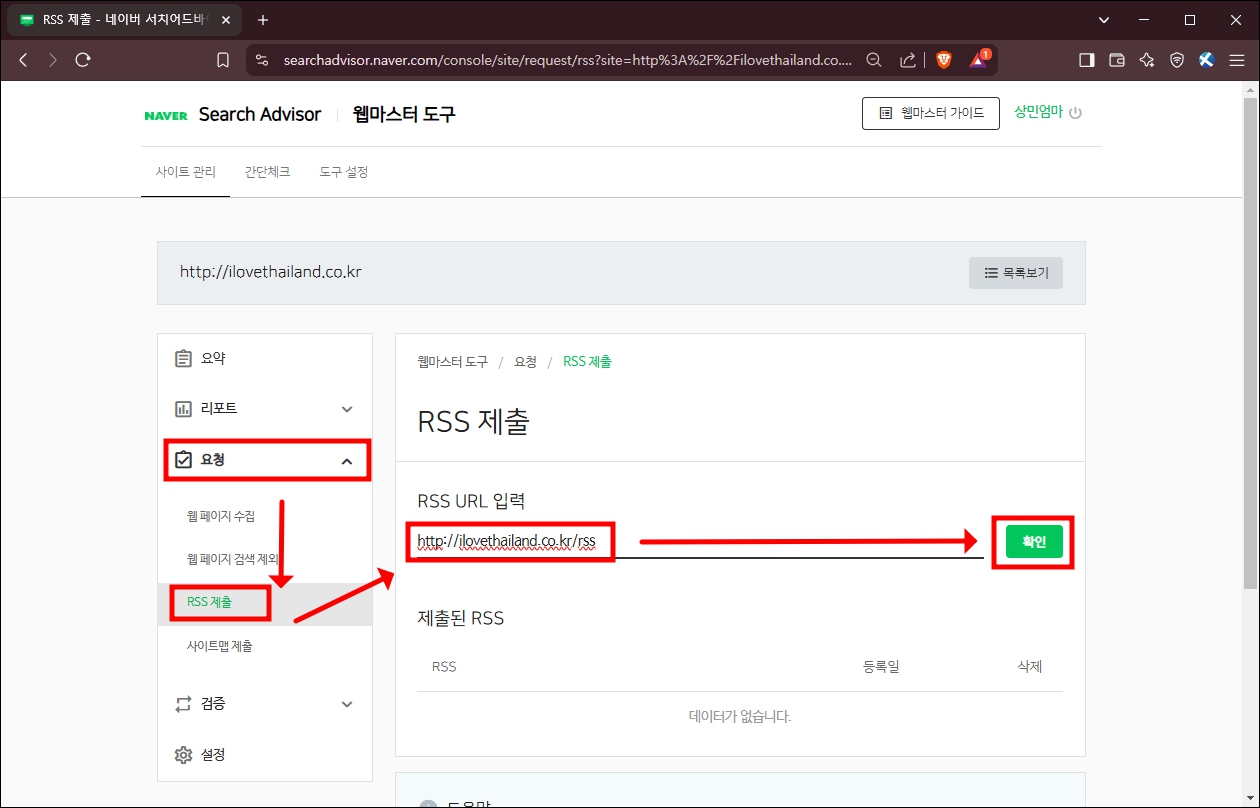Open the Brave Wallet icon
This screenshot has width=1260, height=808.
point(1117,60)
